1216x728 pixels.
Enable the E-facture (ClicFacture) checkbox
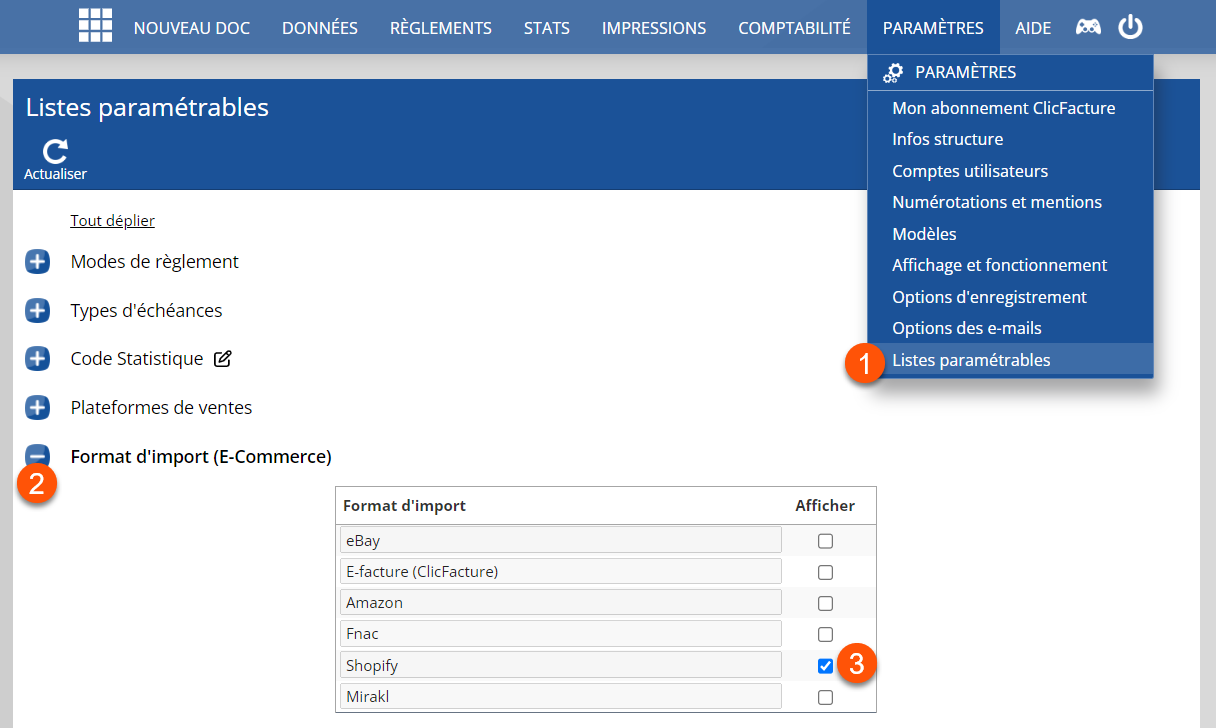click(x=825, y=573)
